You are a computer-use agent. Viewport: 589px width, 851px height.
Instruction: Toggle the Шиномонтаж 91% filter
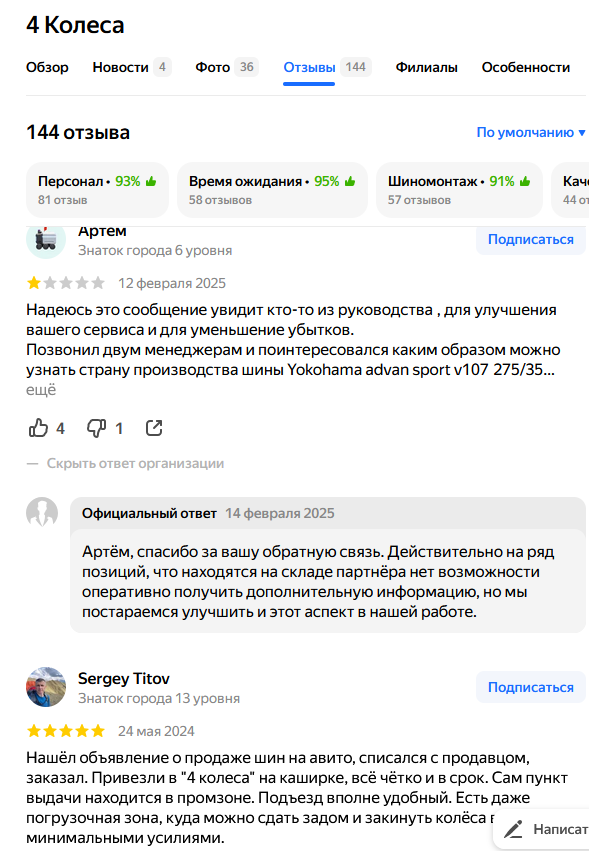tap(458, 188)
